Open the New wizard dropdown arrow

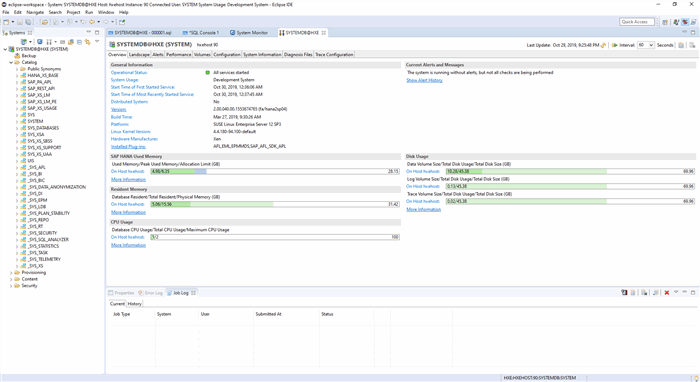pyautogui.click(x=12, y=22)
